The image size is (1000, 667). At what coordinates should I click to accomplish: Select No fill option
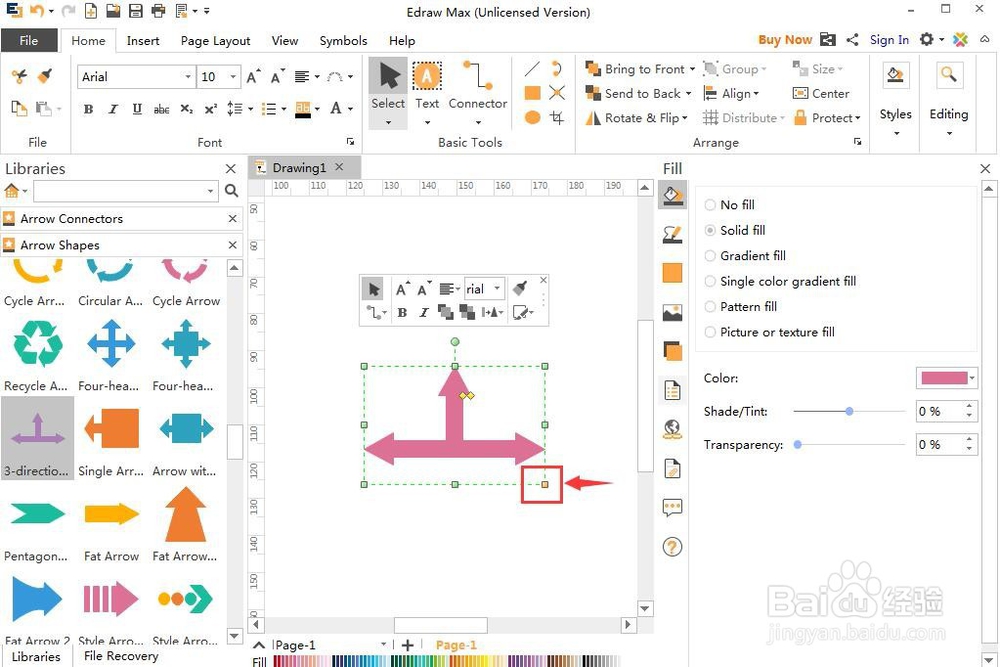729,205
